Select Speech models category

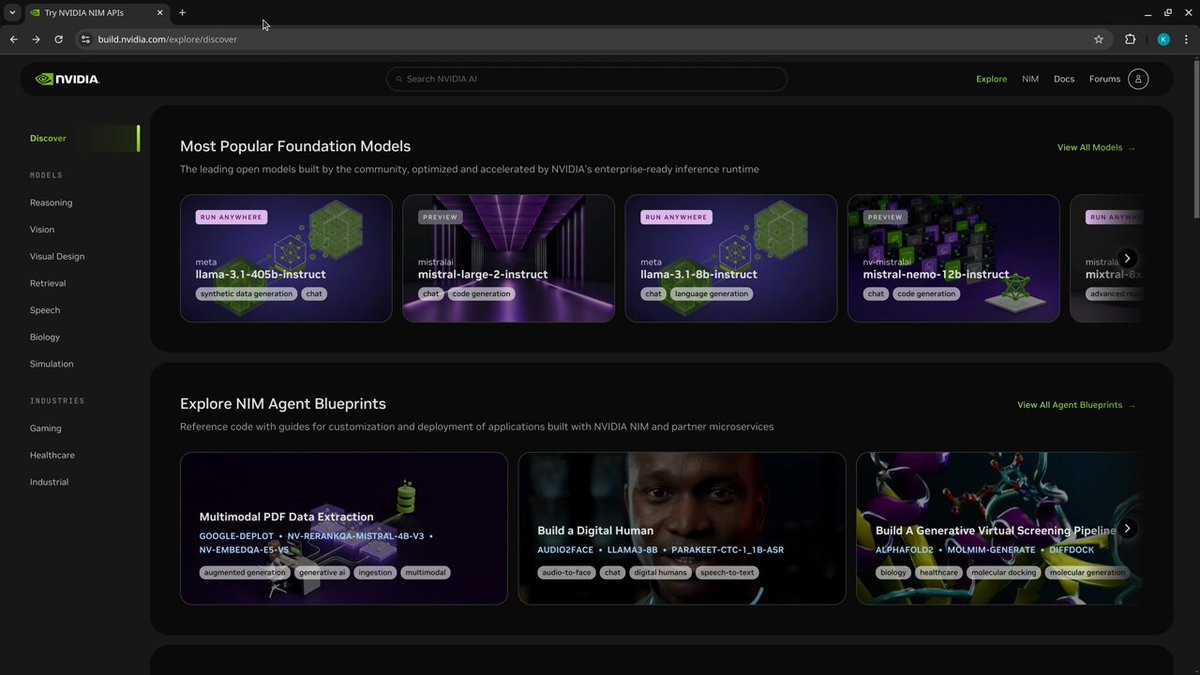45,310
